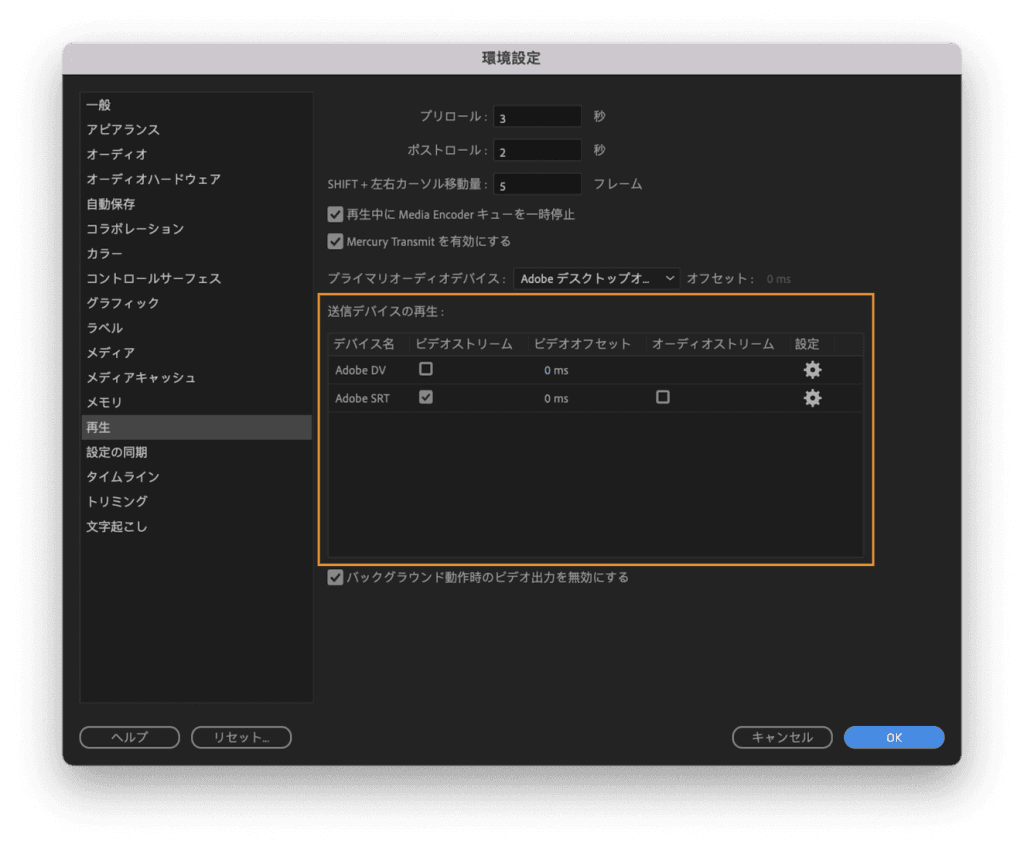Toggle Mercury Transmit を有効にする checkbox
The height and width of the screenshot is (849, 1024).
click(x=336, y=241)
